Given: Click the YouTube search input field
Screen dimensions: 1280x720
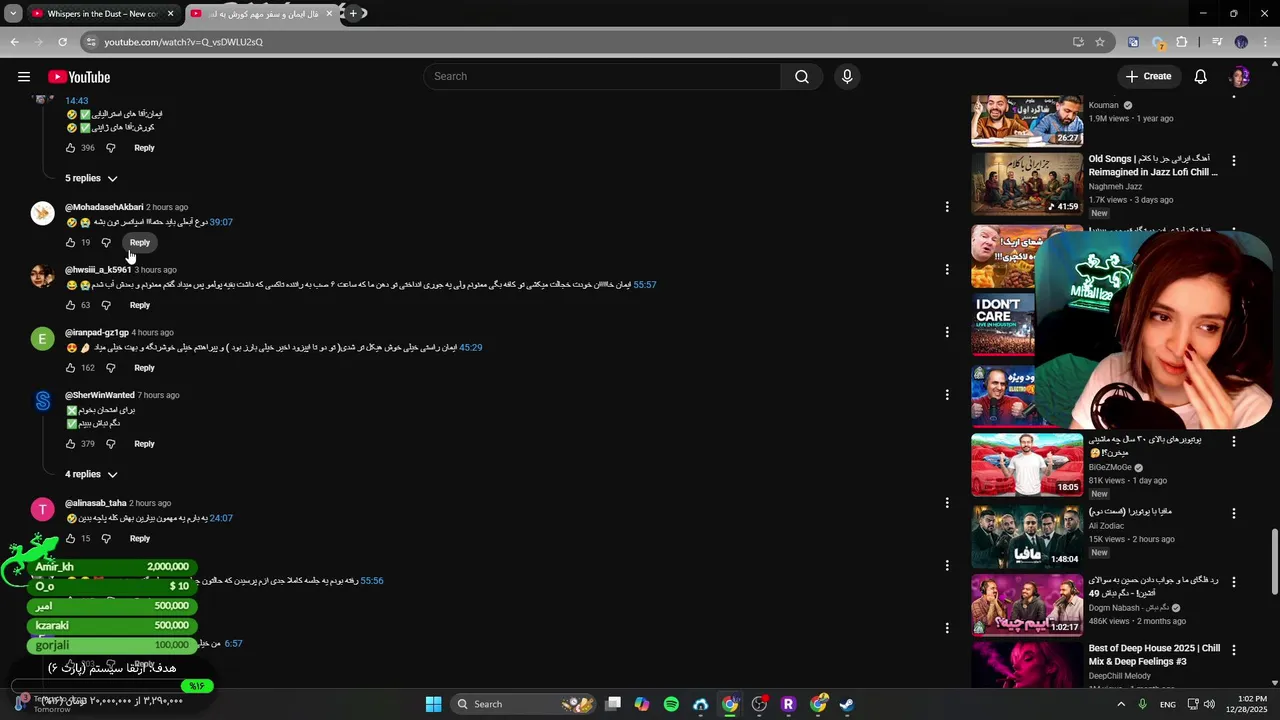Looking at the screenshot, I should 602,77.
